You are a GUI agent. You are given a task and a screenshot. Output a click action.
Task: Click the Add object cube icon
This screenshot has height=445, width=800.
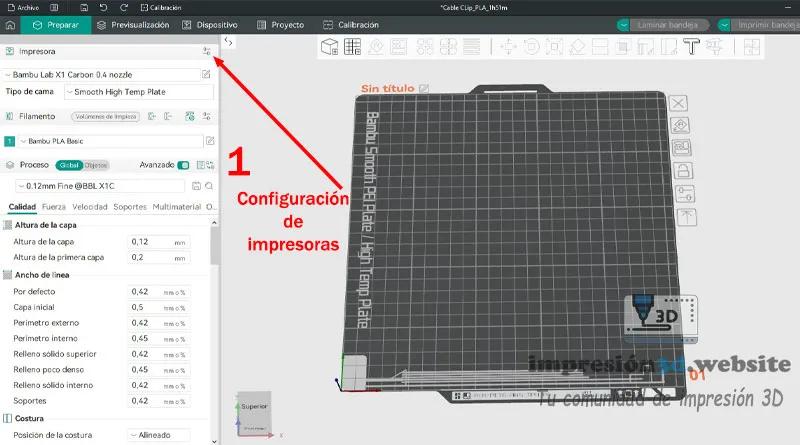[330, 46]
